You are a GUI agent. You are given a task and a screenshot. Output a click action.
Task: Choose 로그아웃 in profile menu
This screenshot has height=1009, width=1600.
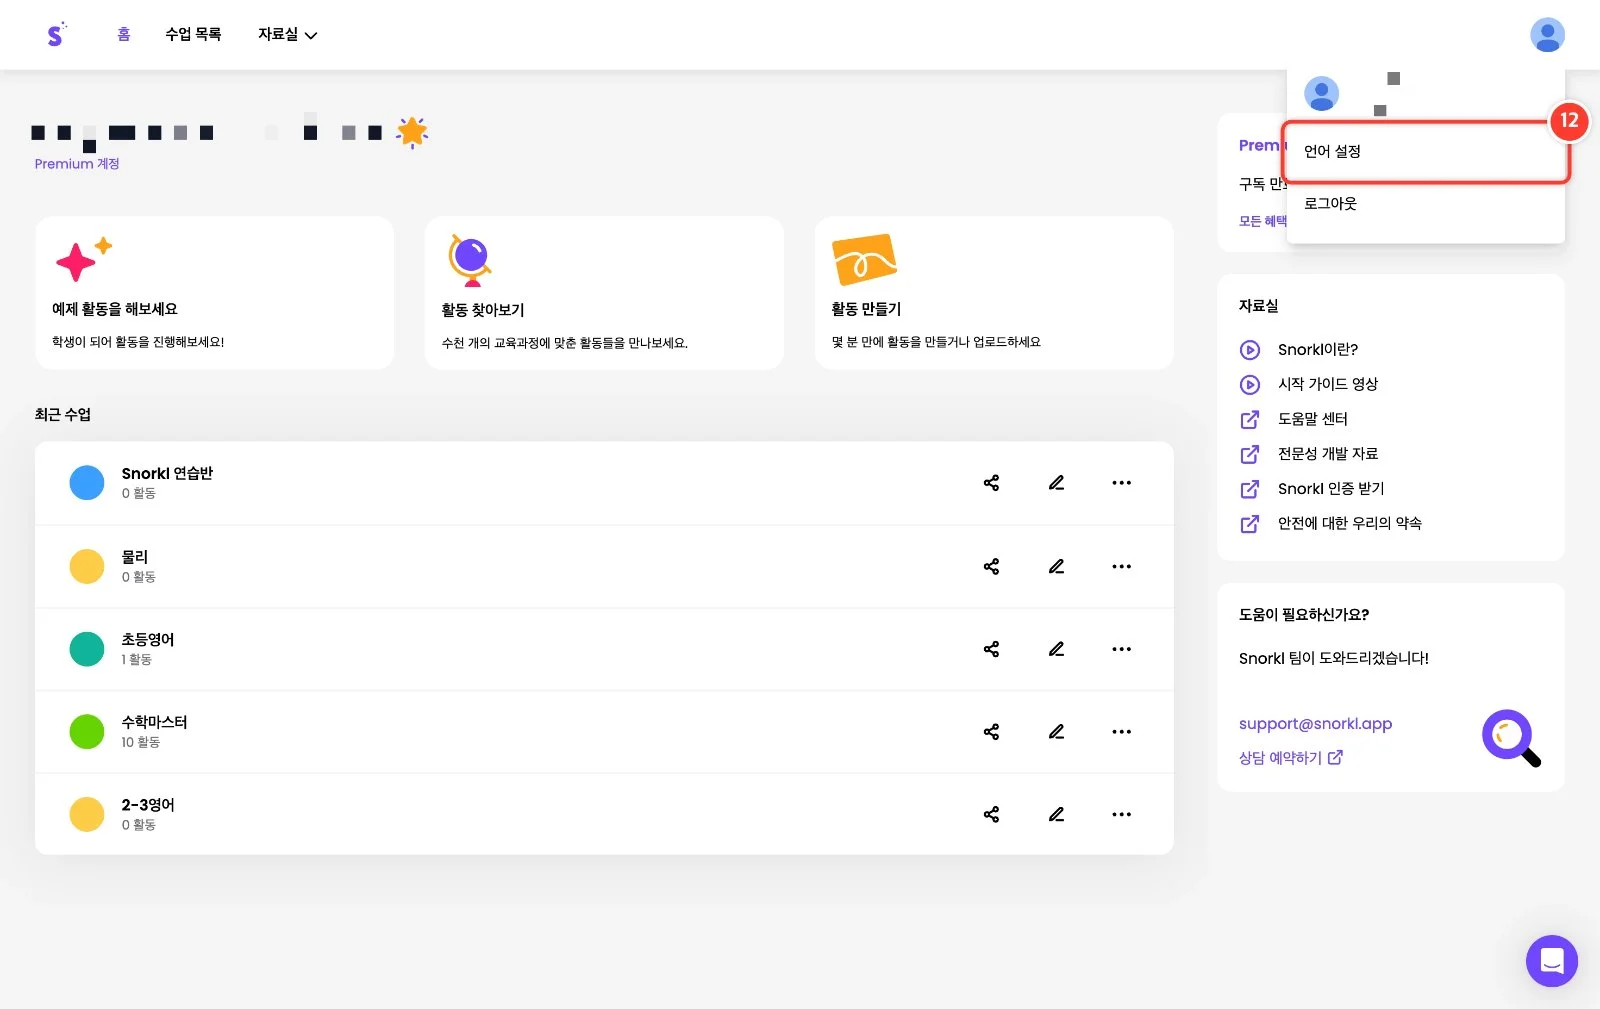click(x=1425, y=203)
